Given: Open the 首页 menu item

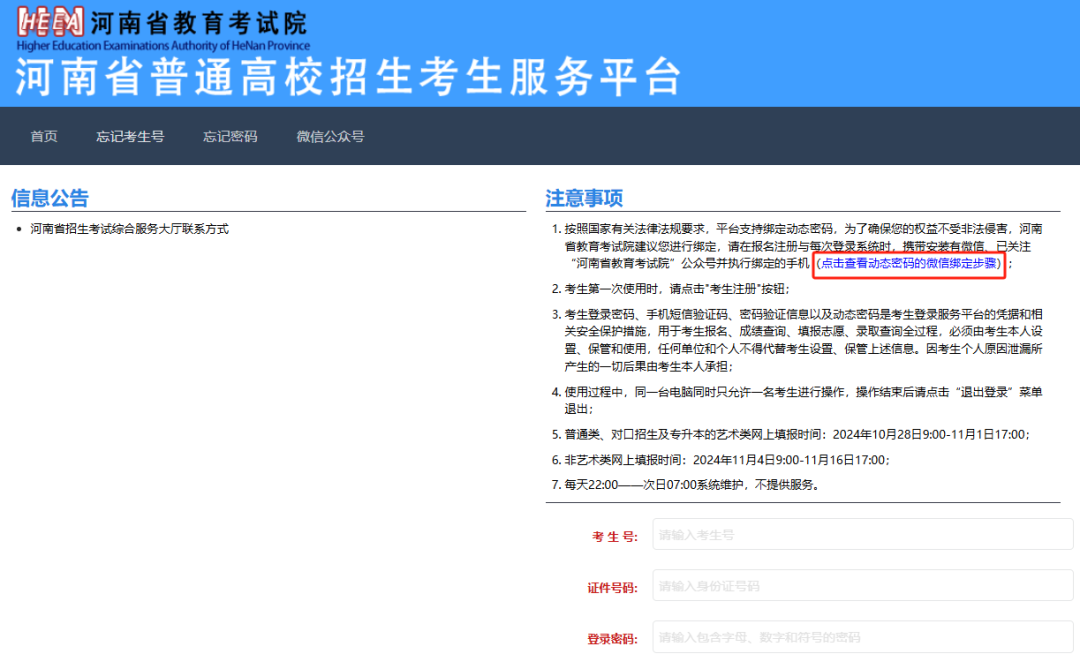Looking at the screenshot, I should point(43,136).
